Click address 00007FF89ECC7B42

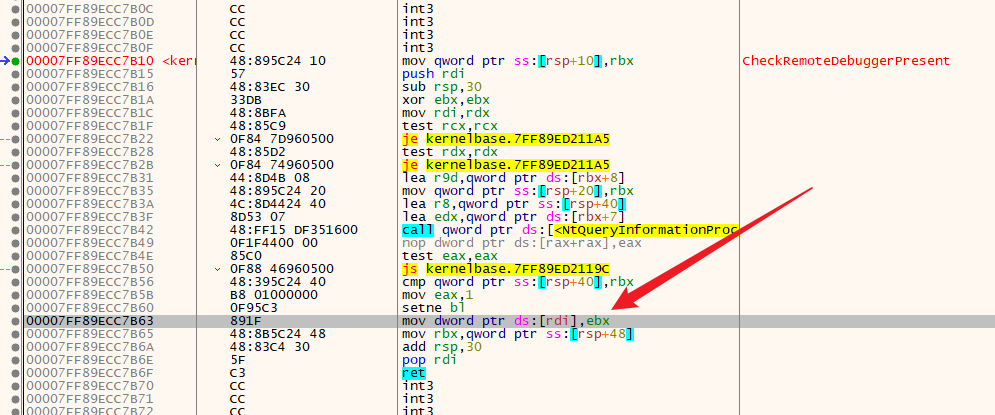[x=90, y=230]
